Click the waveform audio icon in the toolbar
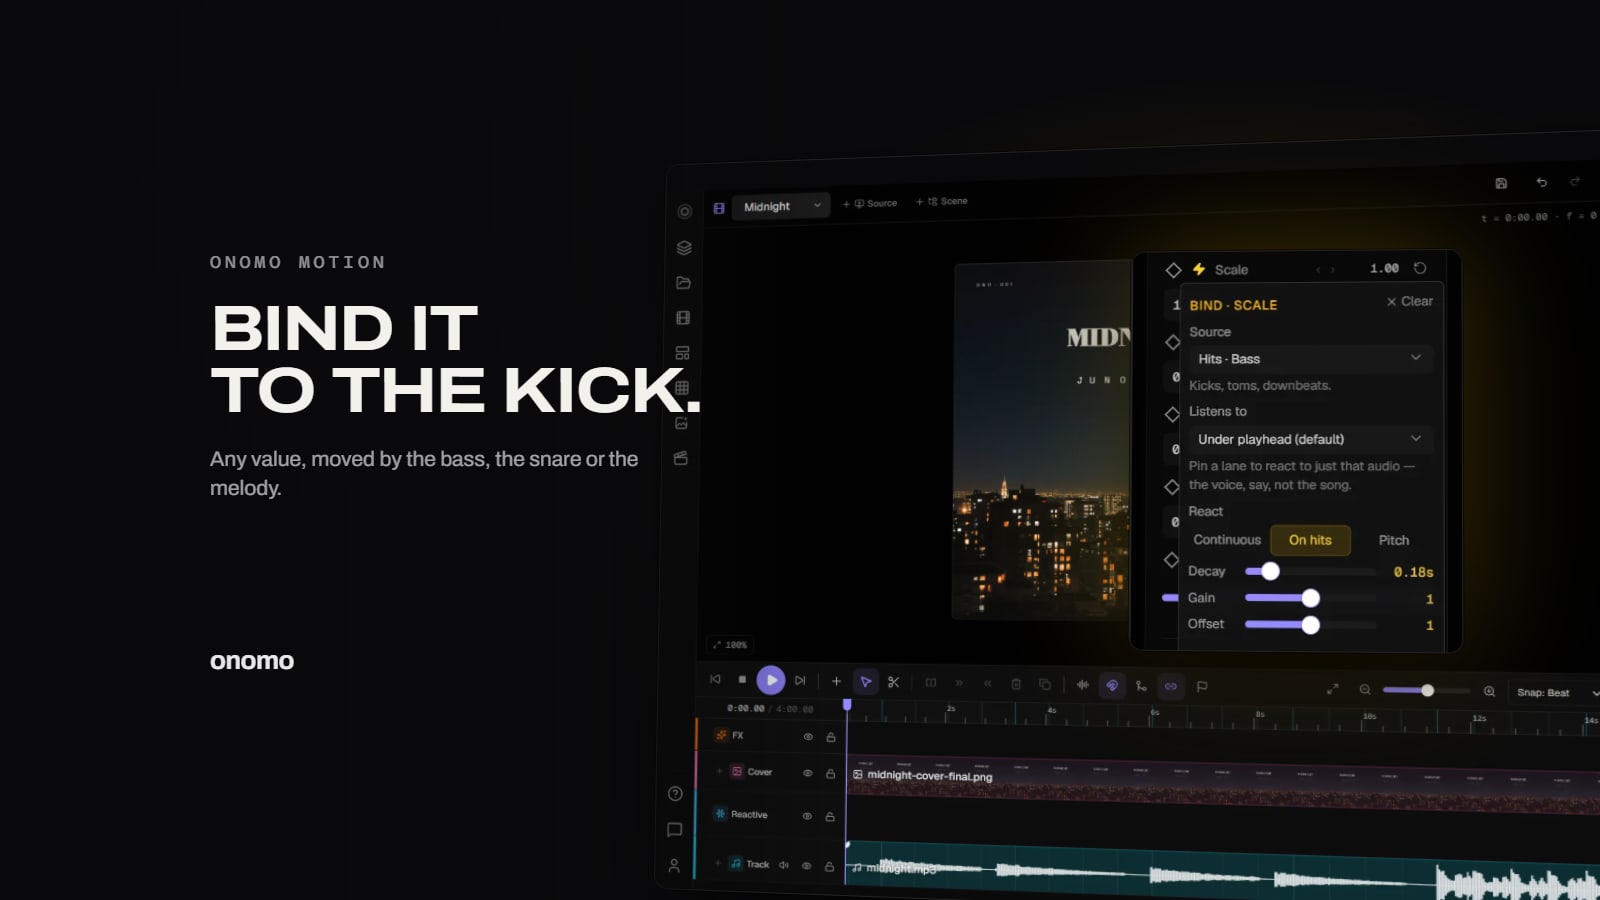This screenshot has width=1600, height=900. pos(1083,685)
